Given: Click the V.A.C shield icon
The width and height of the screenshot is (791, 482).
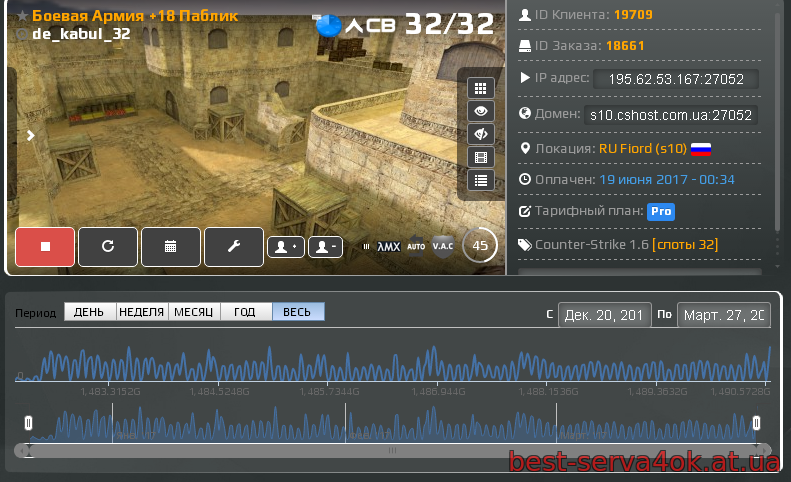Looking at the screenshot, I should [x=443, y=246].
